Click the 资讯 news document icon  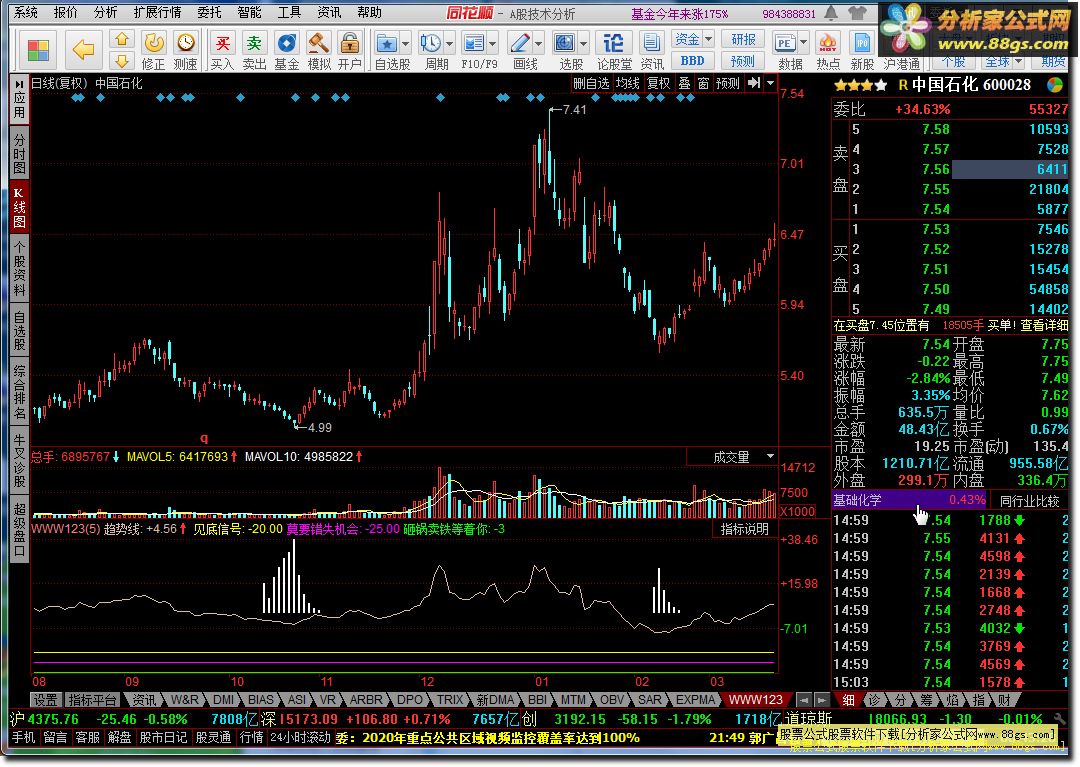pyautogui.click(x=651, y=44)
